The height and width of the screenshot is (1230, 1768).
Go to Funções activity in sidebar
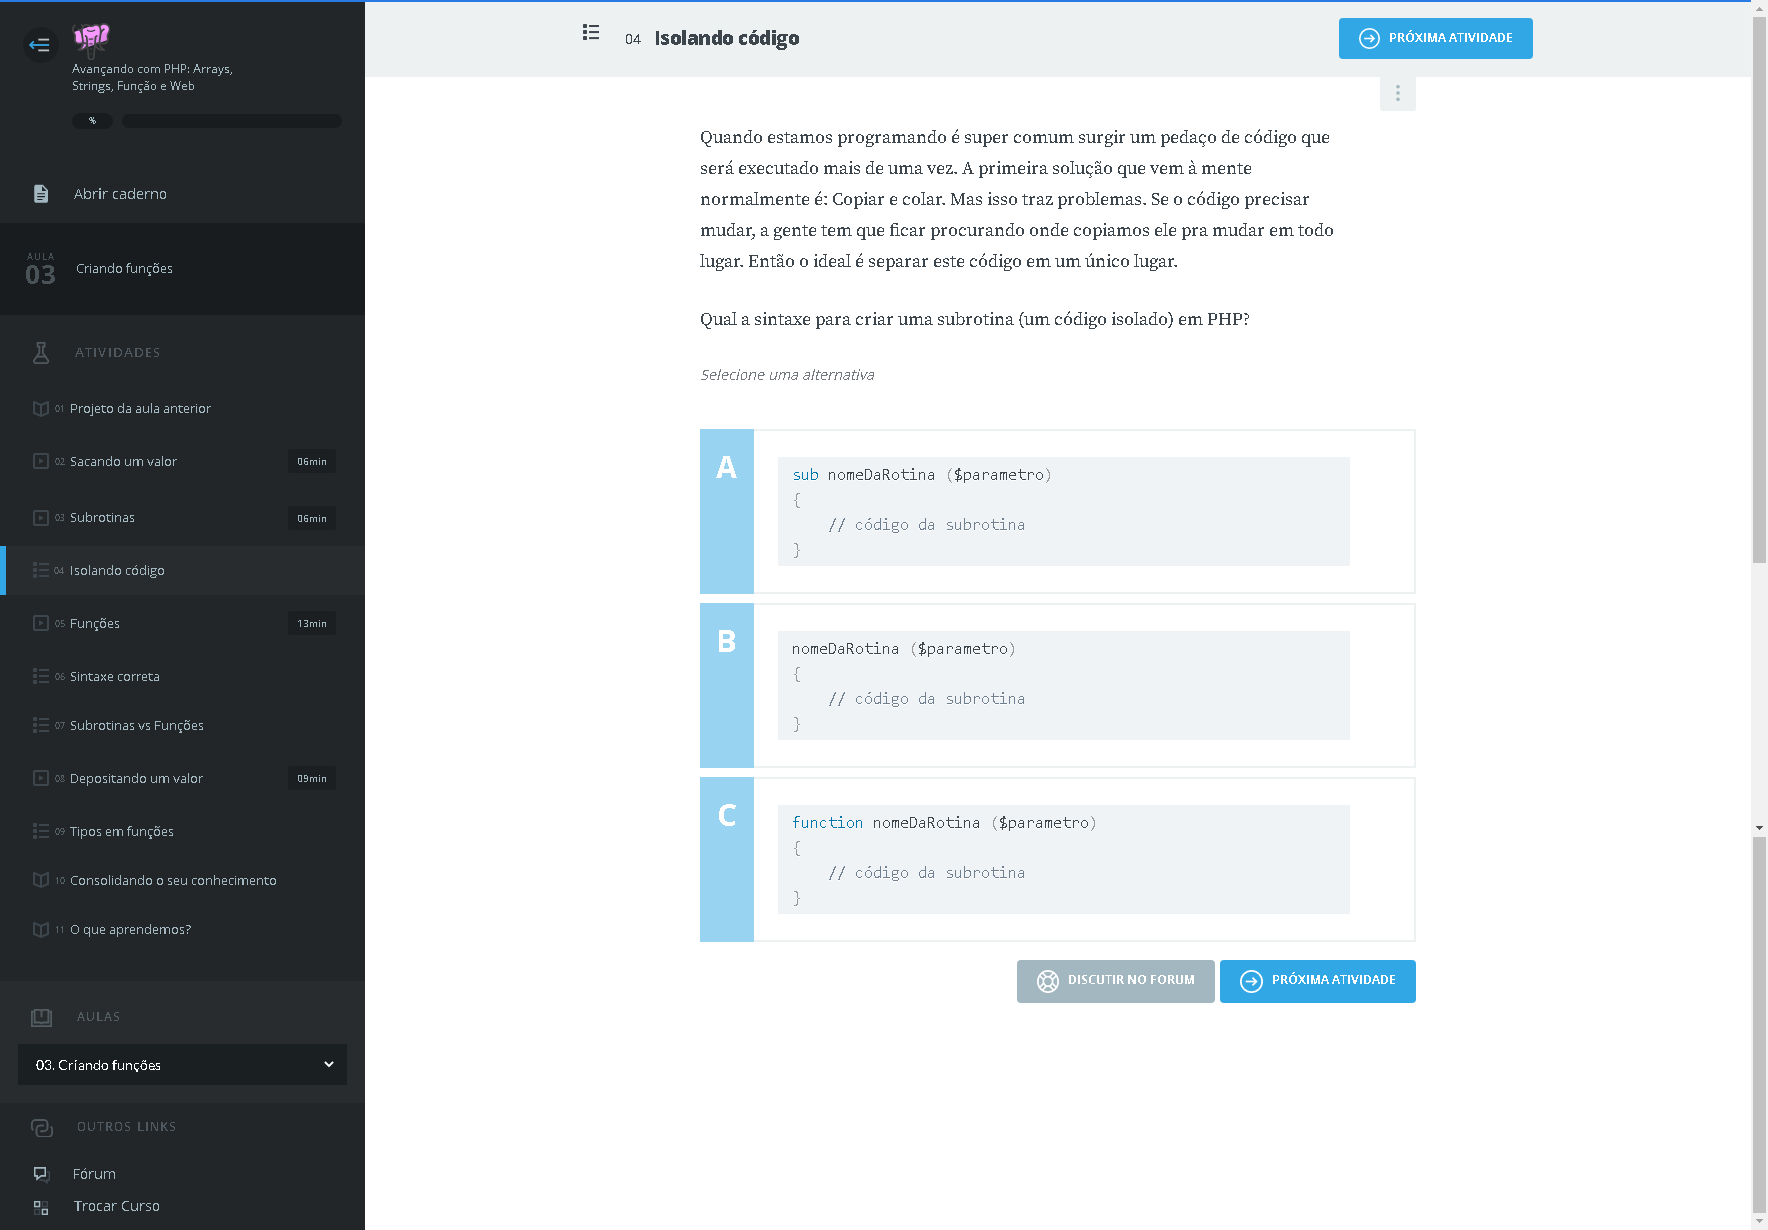point(95,624)
